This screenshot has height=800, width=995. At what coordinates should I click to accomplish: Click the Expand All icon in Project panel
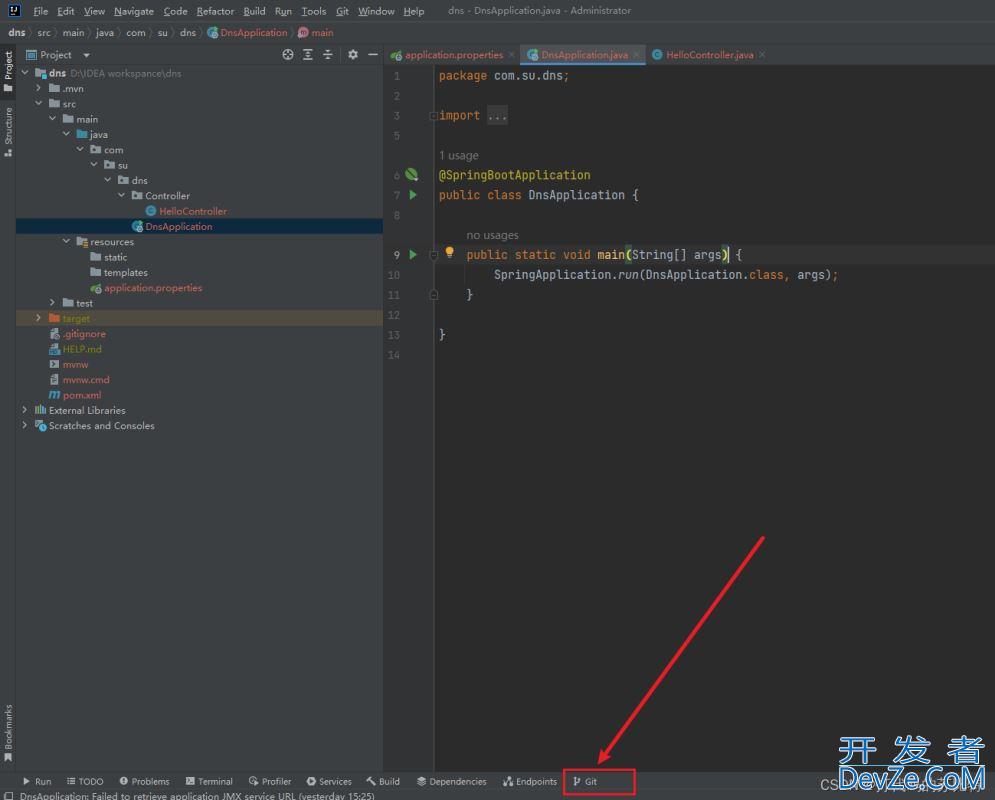(x=308, y=55)
